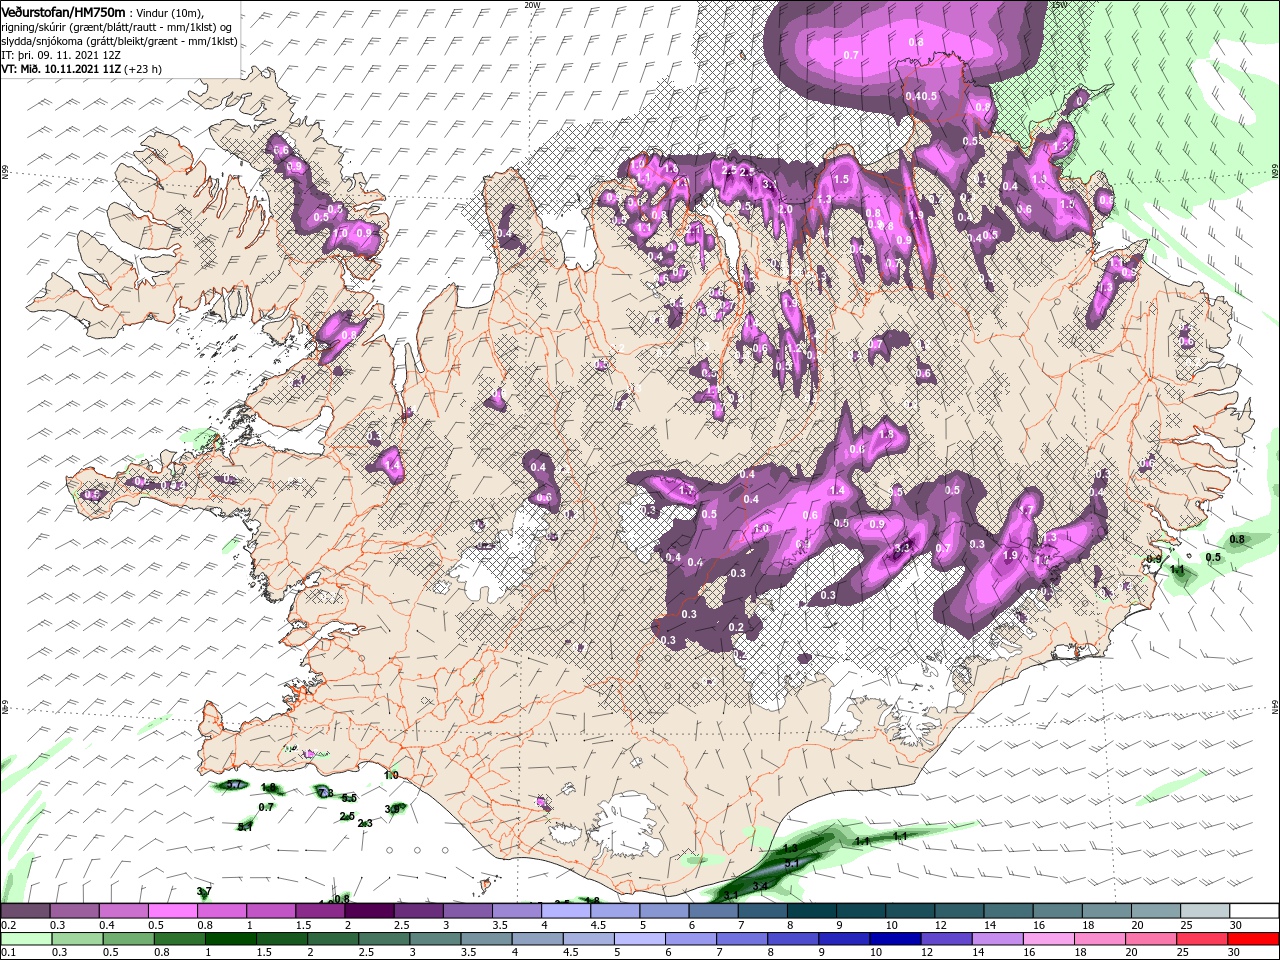Image resolution: width=1280 pixels, height=960 pixels.
Task: Click the 3.7 rain value above the bottom legend
Action: click(204, 891)
